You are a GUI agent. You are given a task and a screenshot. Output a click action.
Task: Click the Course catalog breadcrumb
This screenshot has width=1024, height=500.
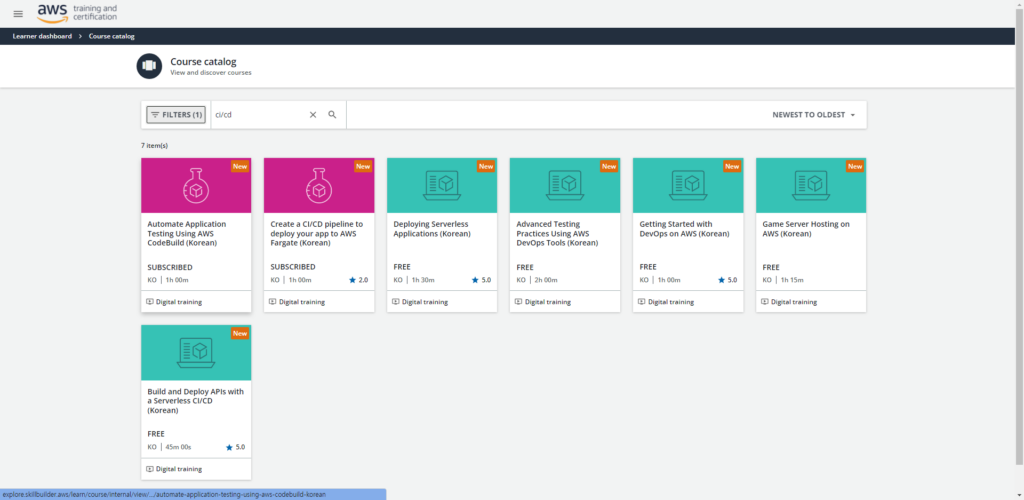[x=112, y=37]
